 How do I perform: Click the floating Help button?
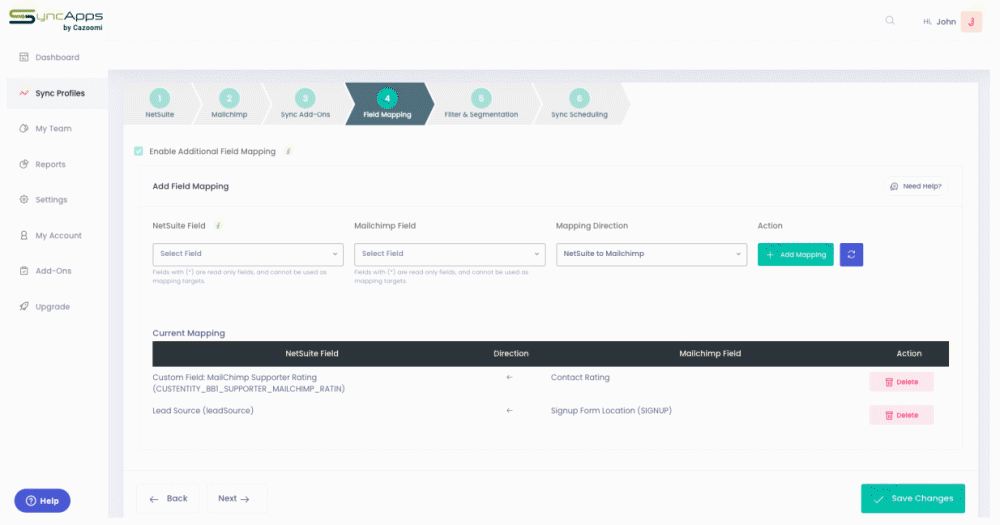click(x=42, y=501)
